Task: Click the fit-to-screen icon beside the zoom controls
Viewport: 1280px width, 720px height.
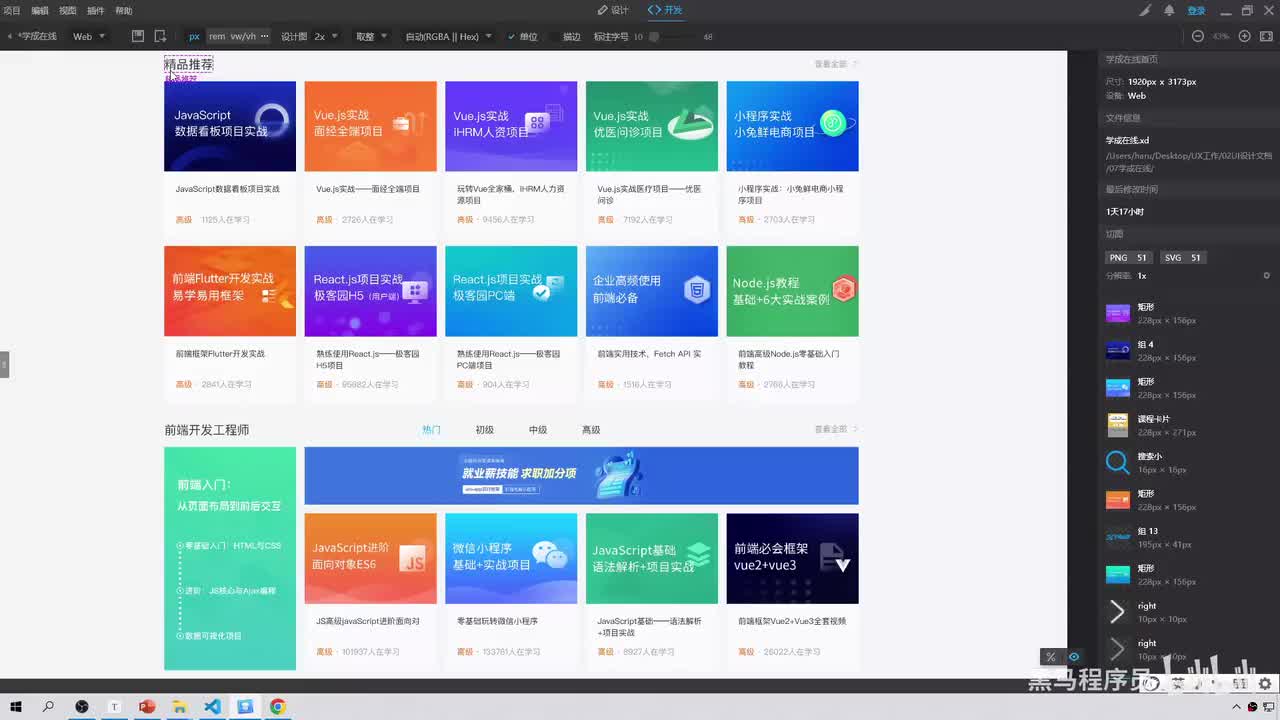Action: 1266,36
